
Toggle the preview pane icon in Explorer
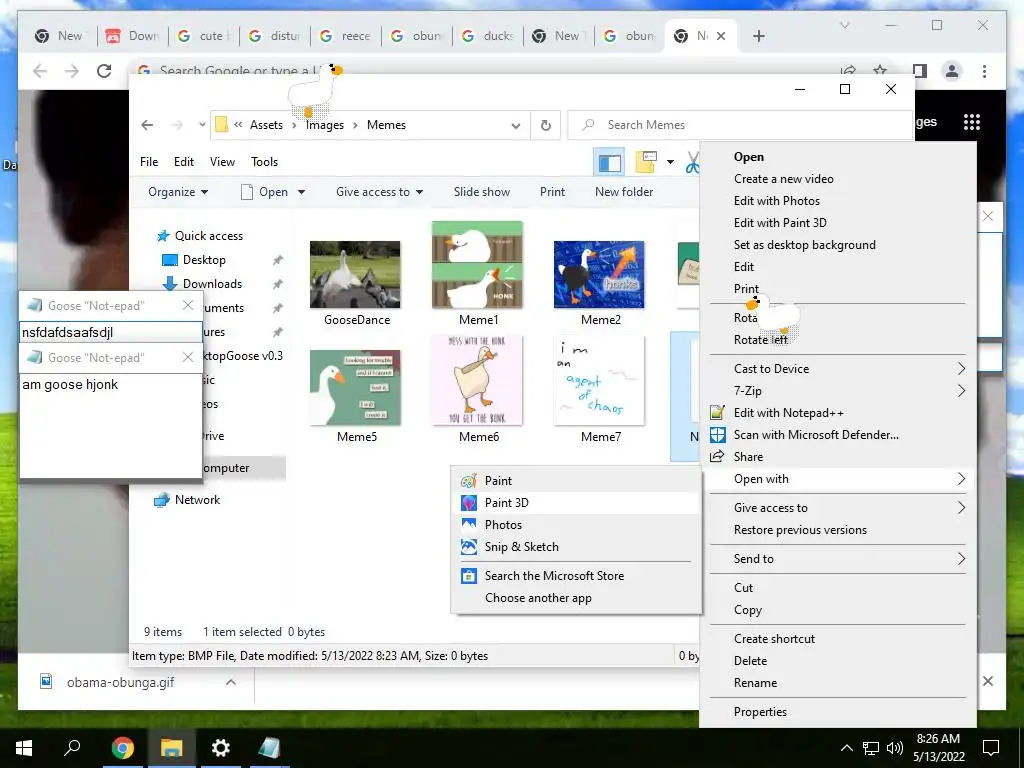tap(609, 162)
